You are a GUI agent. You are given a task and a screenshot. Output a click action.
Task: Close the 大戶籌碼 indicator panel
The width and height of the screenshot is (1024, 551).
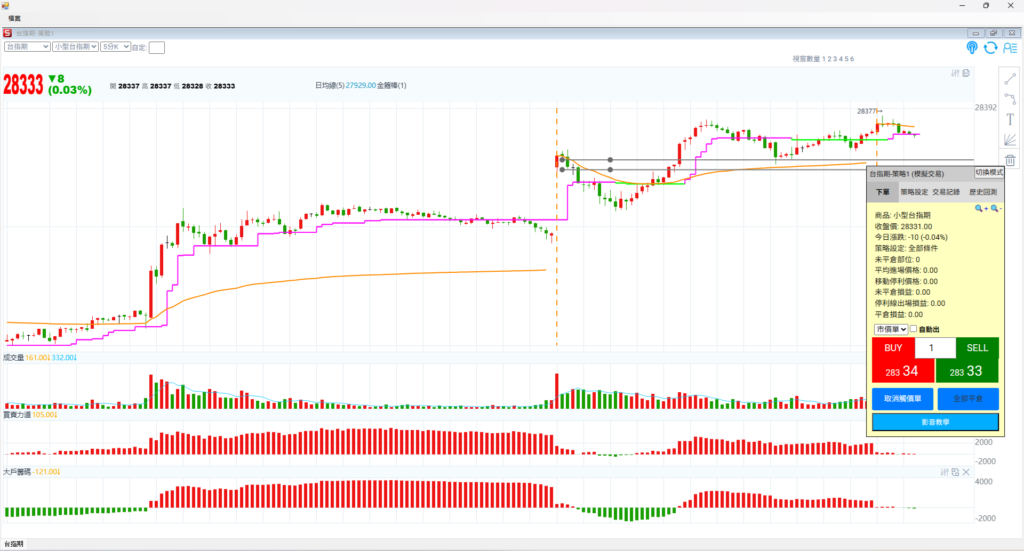pos(966,471)
